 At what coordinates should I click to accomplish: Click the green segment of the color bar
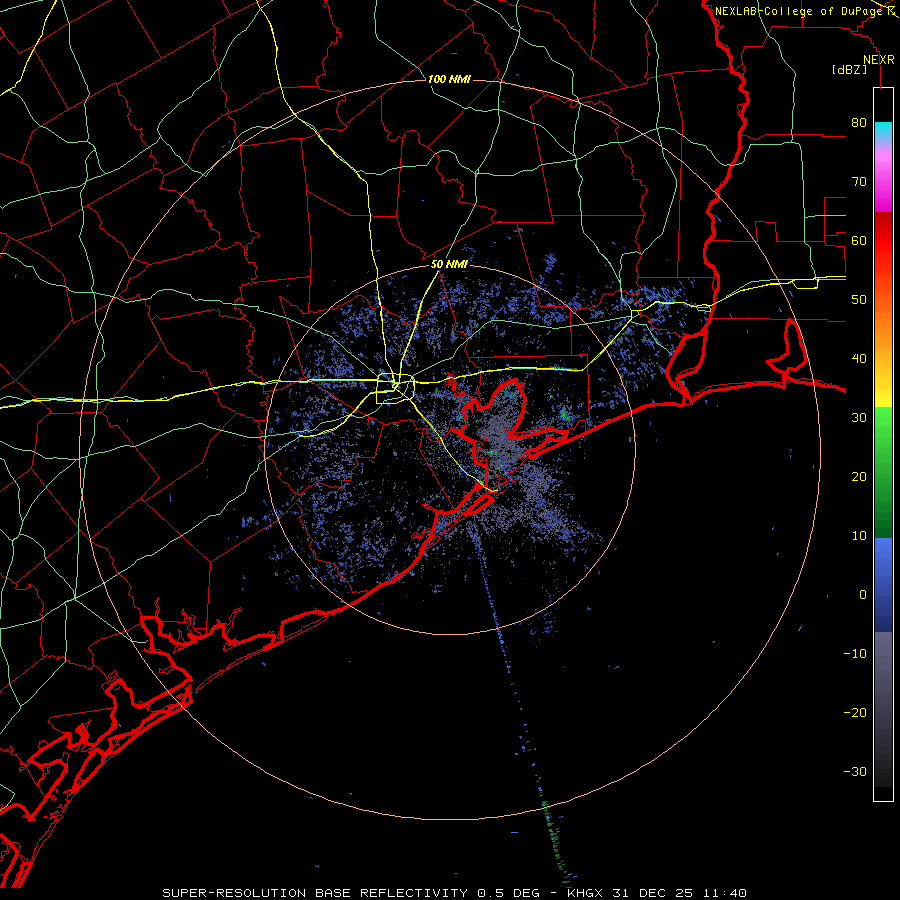click(883, 472)
